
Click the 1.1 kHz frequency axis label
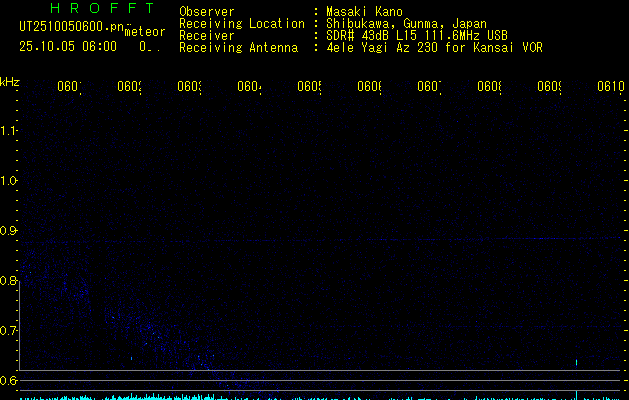[10, 131]
